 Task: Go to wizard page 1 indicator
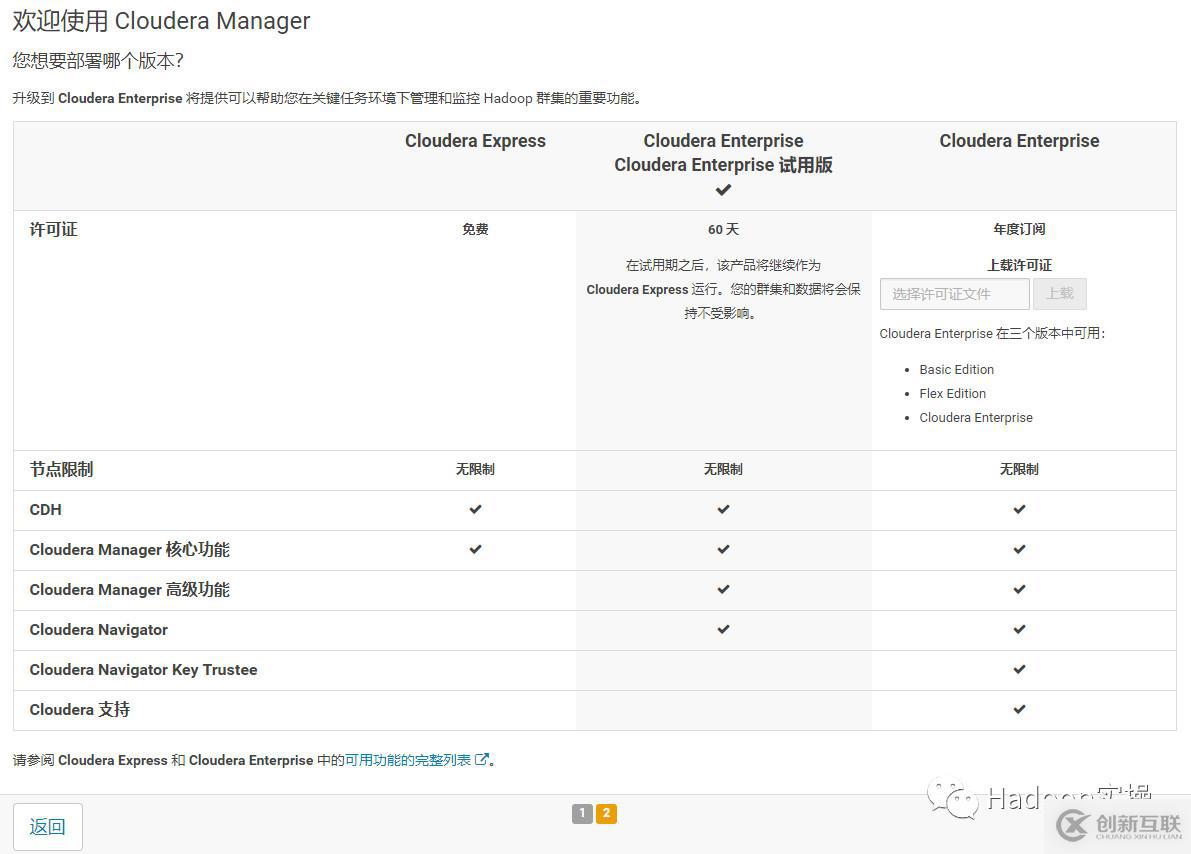[582, 814]
